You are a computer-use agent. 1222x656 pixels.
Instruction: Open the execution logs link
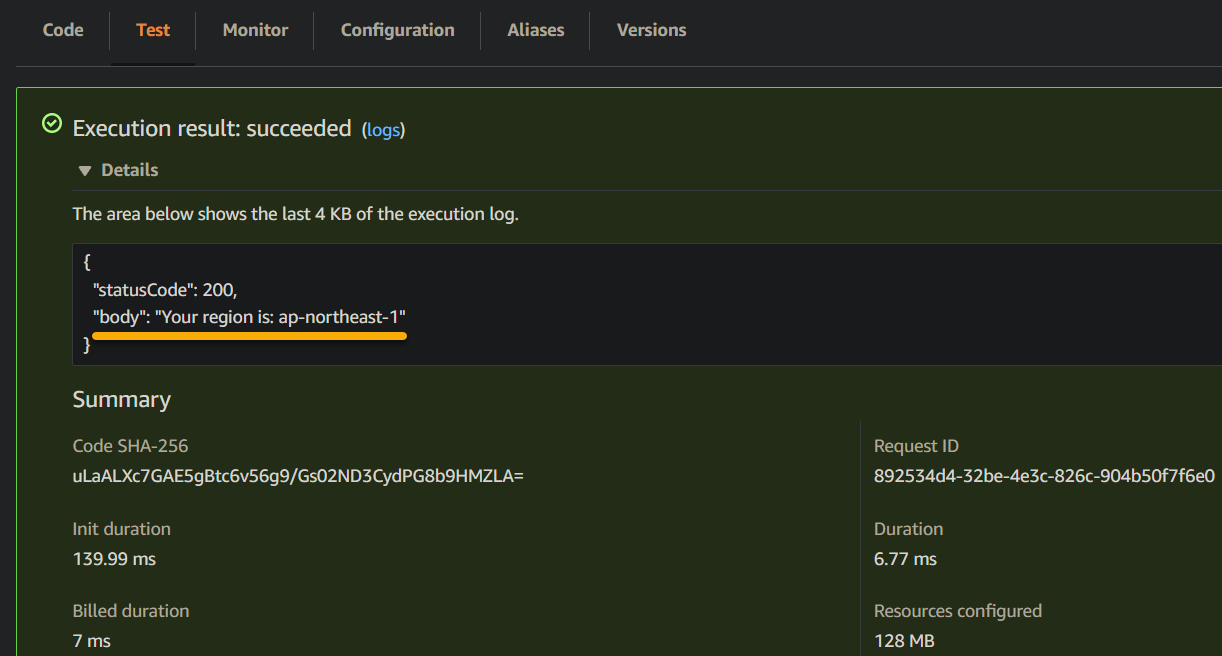pos(383,130)
